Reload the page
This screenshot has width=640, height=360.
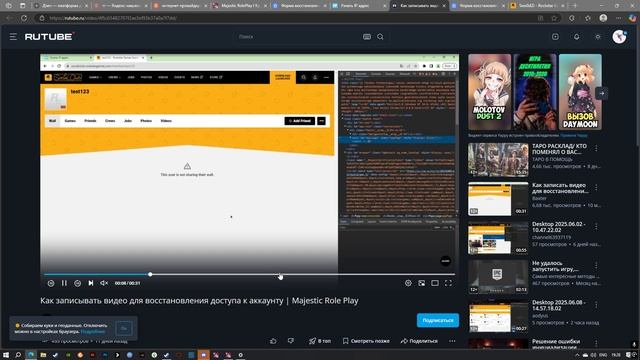(x=24, y=18)
